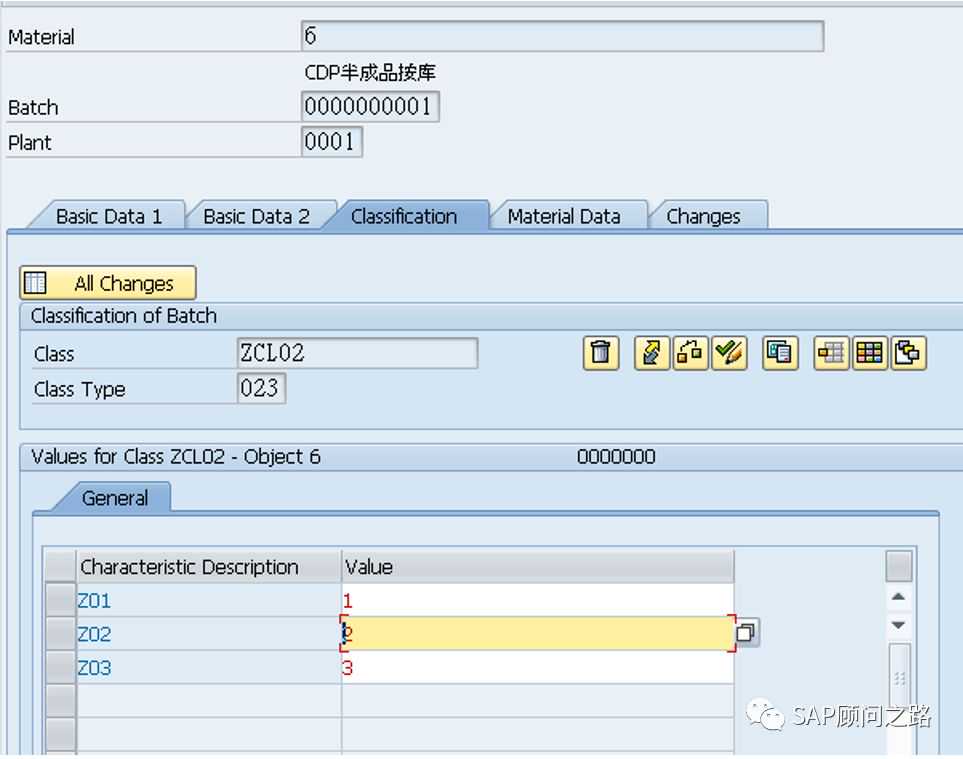Screen dimensions: 963x759
Task: Switch to the Basic Data 1 tab
Action: (108, 216)
